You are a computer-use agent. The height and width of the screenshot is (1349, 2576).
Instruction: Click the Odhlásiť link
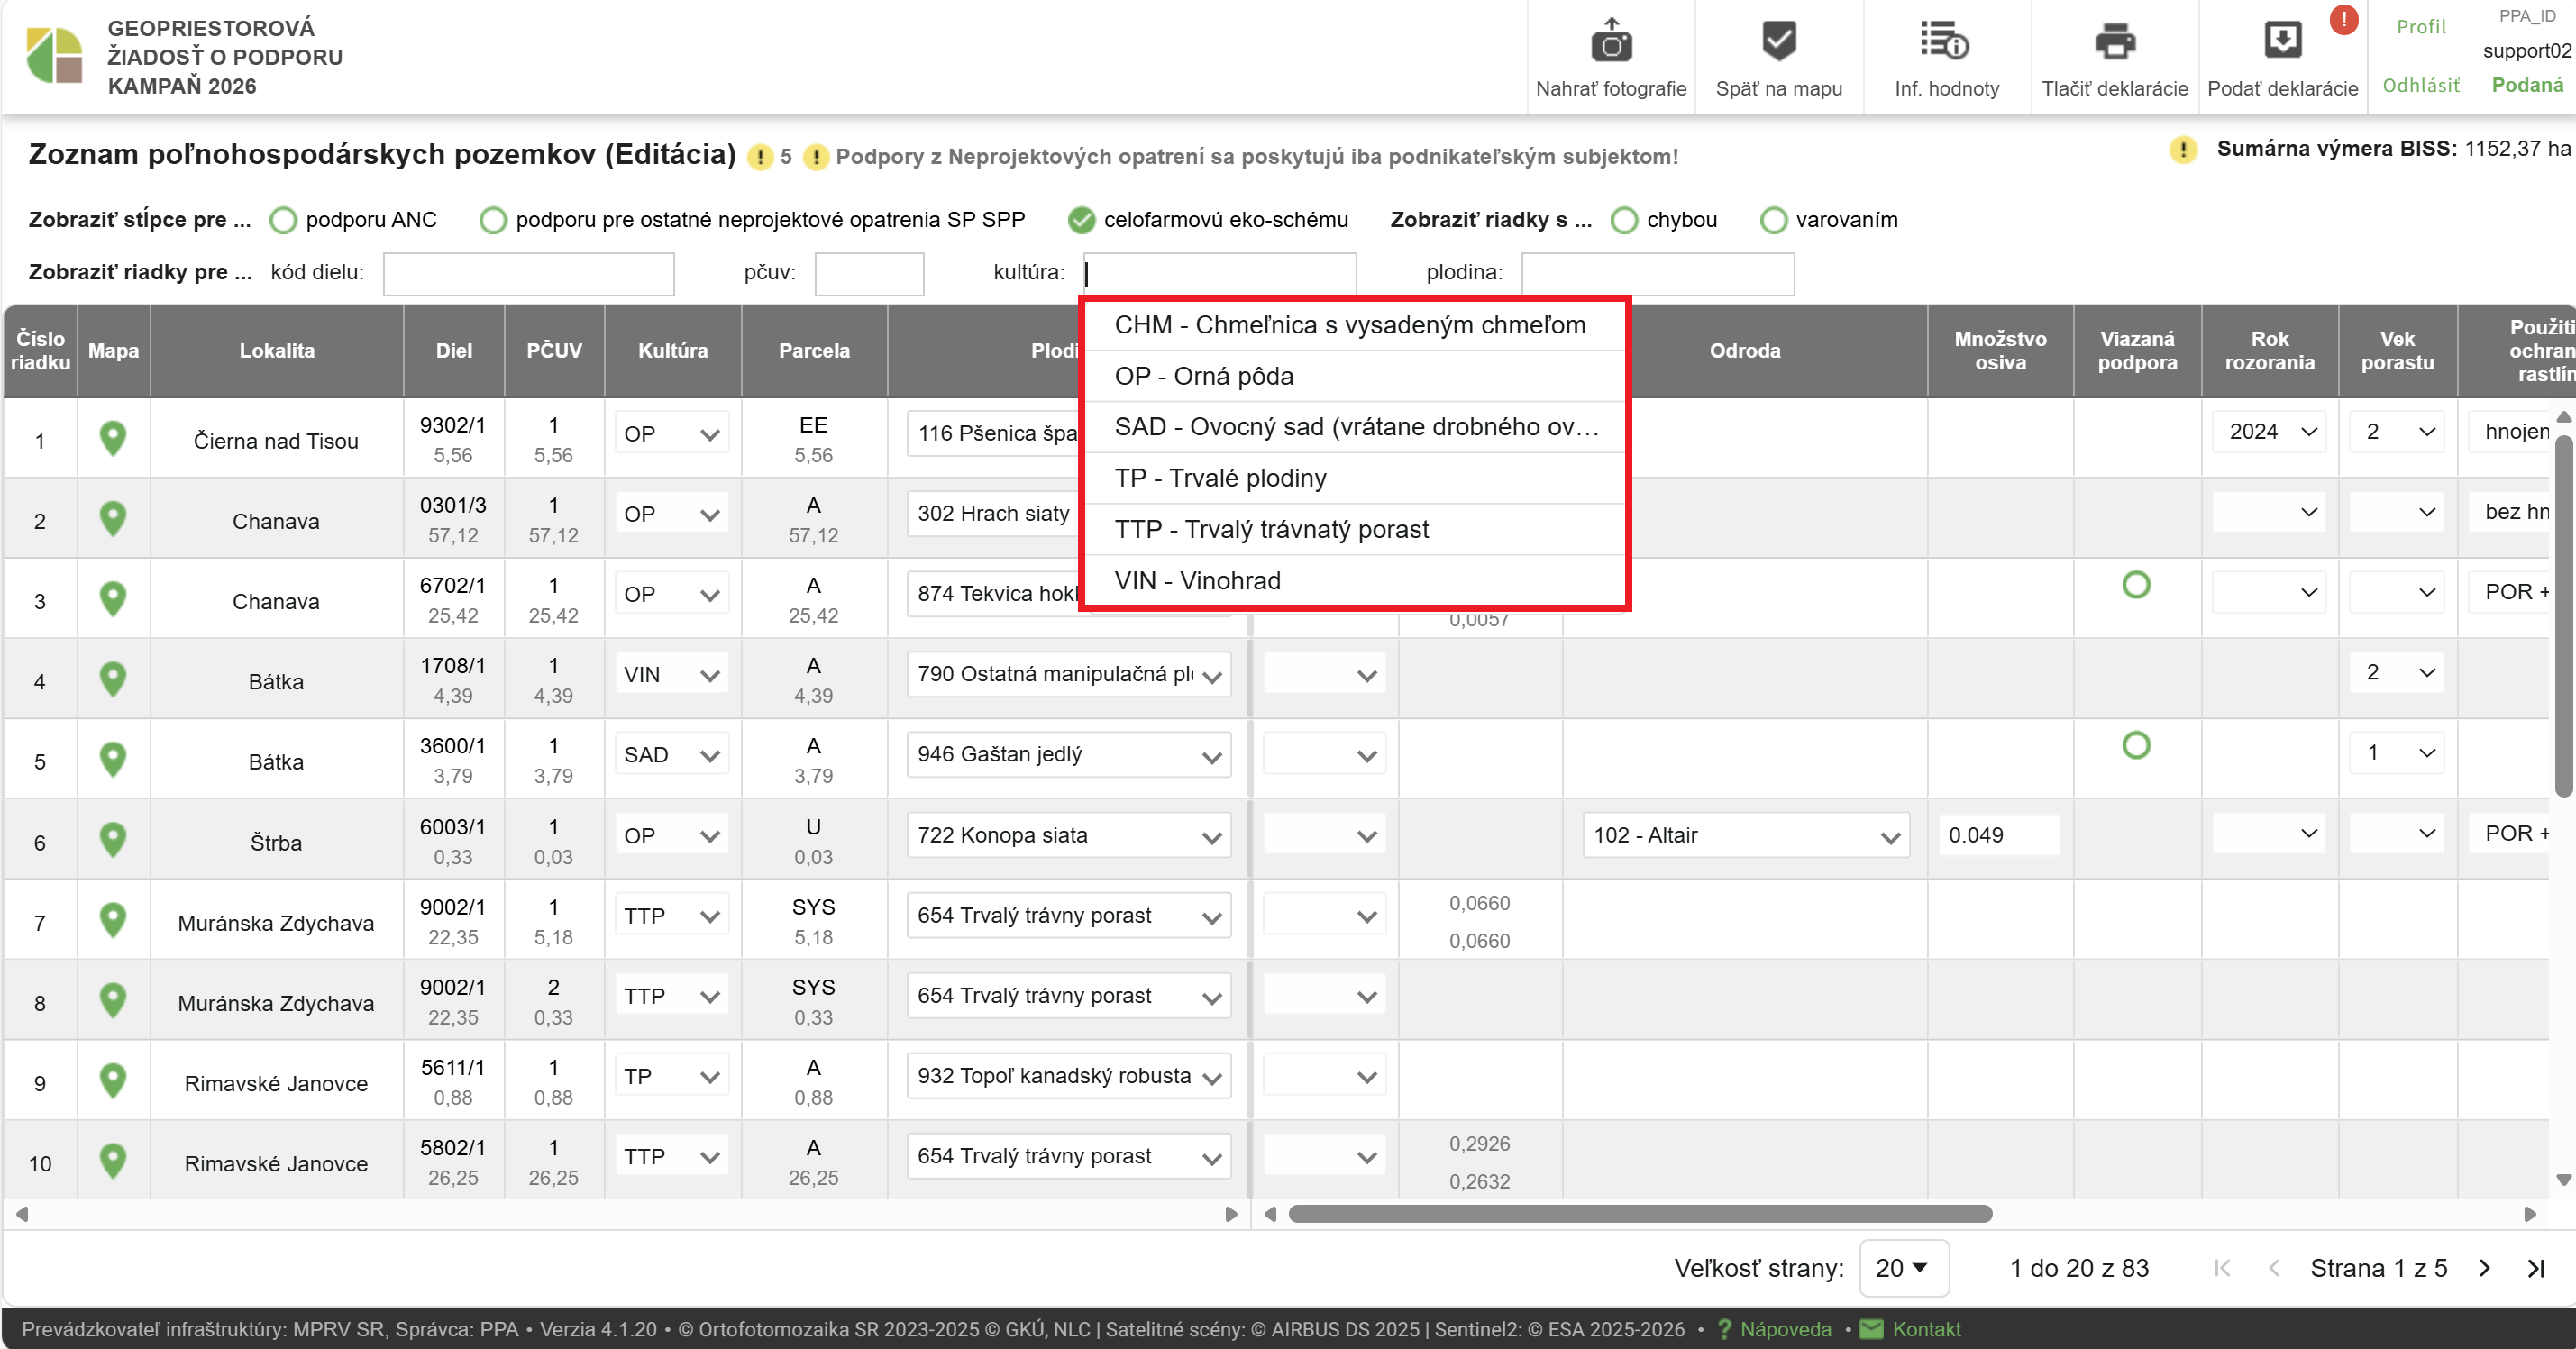[2420, 85]
